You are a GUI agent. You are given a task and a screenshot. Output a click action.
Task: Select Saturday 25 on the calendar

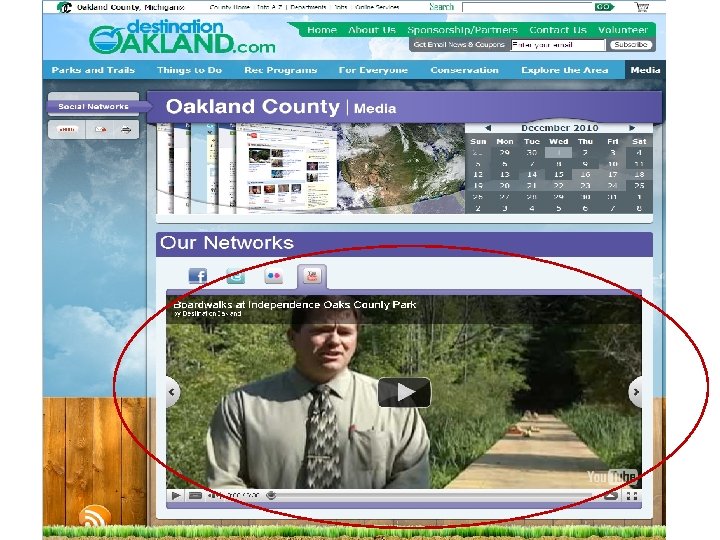pyautogui.click(x=639, y=186)
